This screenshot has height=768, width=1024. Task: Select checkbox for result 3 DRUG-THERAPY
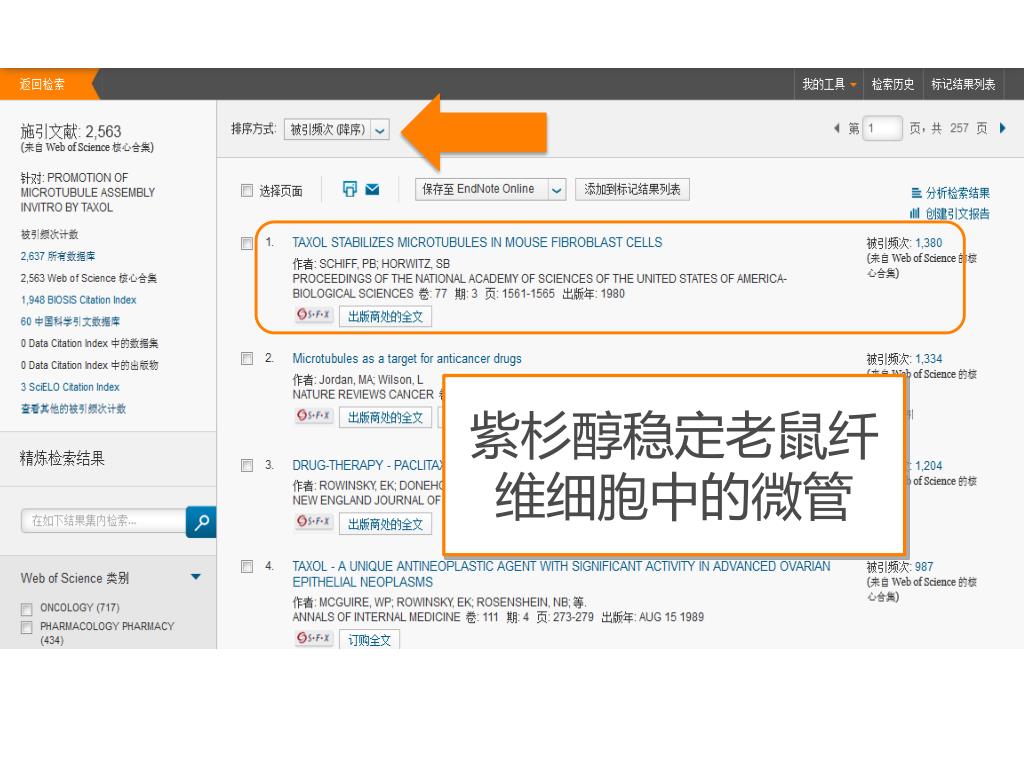coord(247,466)
